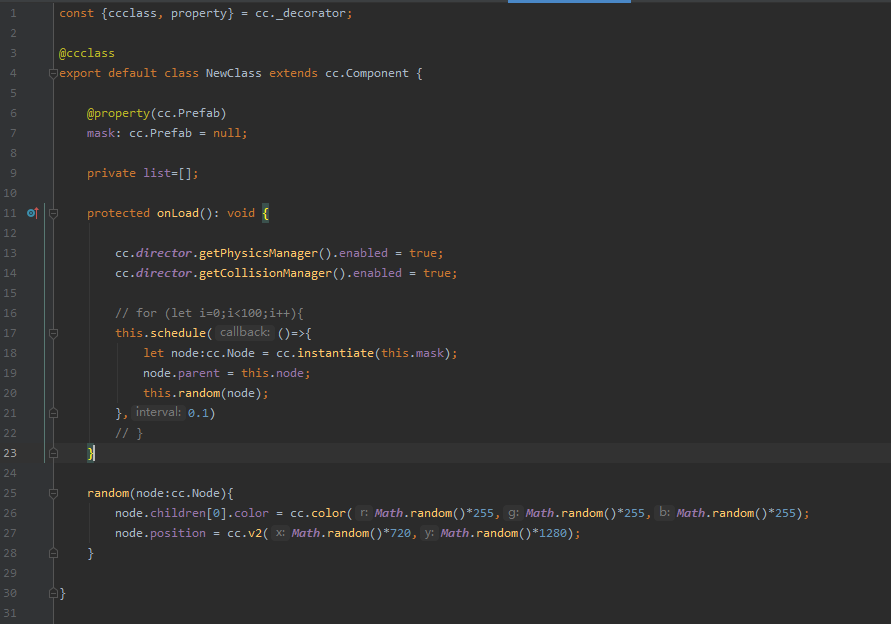Viewport: 891px width, 624px height.
Task: Collapse the schedule callback fold marker on line 17
Action: (x=53, y=333)
